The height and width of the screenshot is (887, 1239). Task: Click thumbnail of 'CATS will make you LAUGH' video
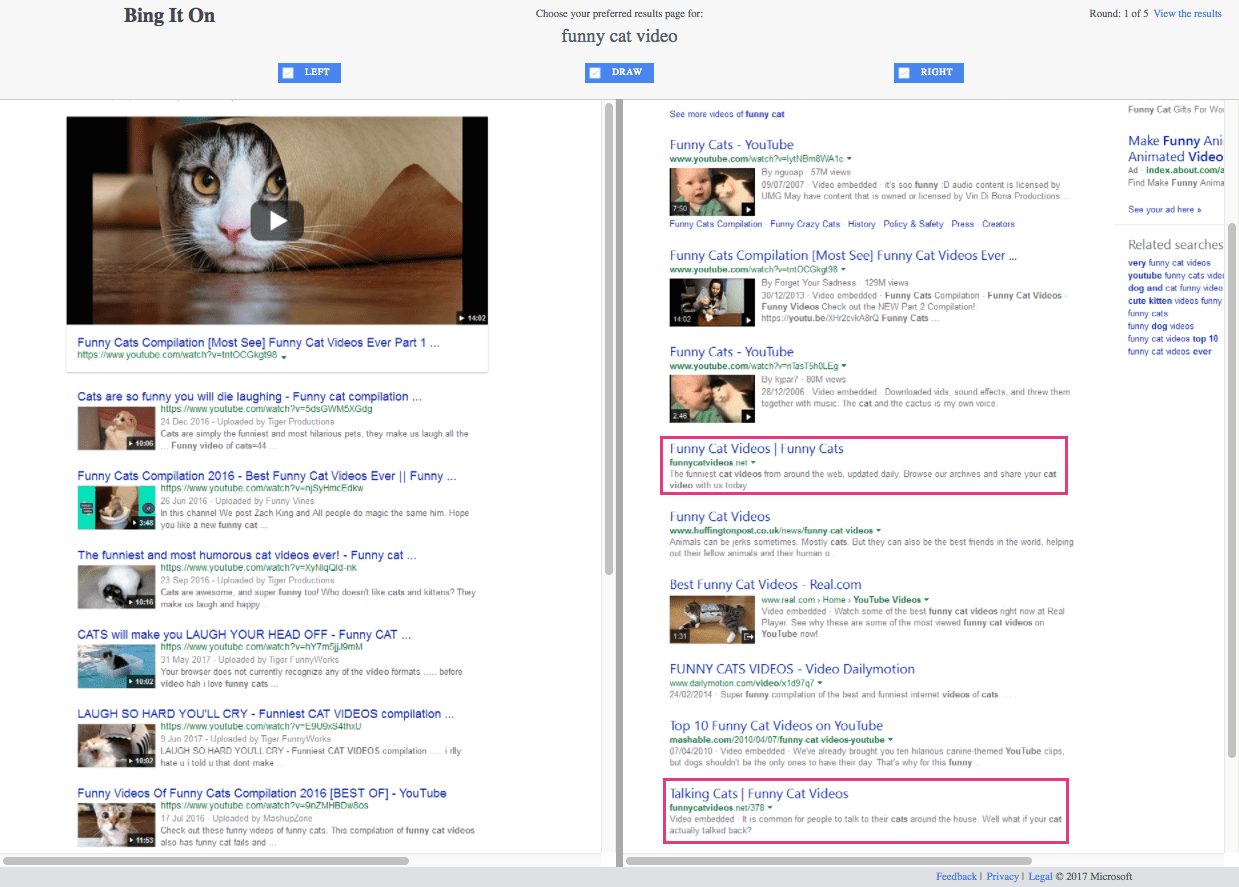point(116,666)
